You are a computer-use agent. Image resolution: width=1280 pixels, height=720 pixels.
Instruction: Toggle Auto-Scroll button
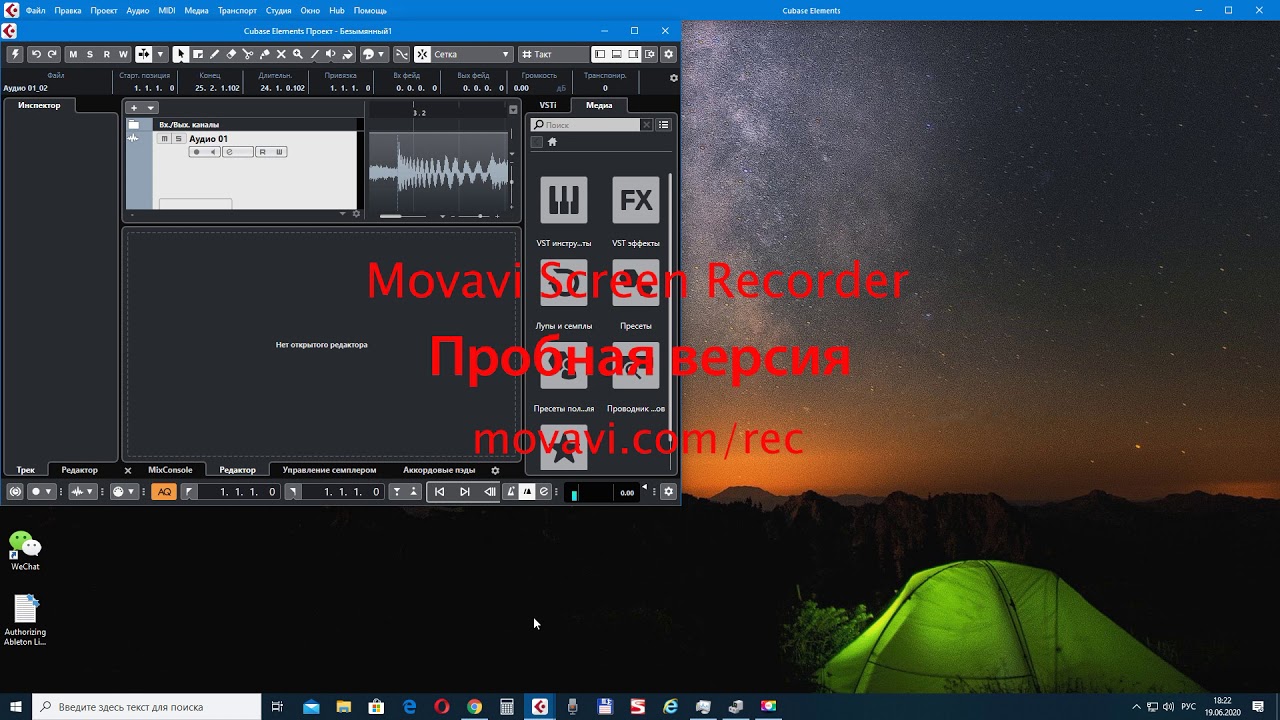point(144,54)
